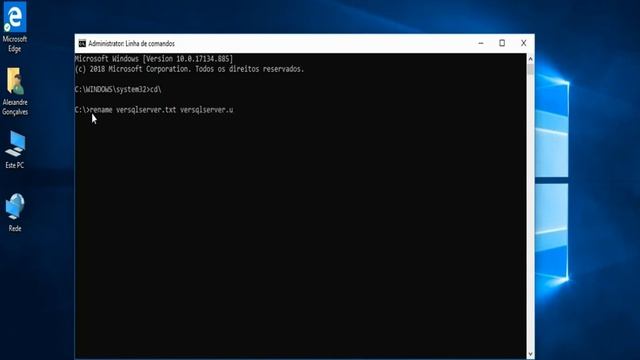Click the 'C:\WINDOWS\system32>cd\' line

pyautogui.click(x=118, y=89)
